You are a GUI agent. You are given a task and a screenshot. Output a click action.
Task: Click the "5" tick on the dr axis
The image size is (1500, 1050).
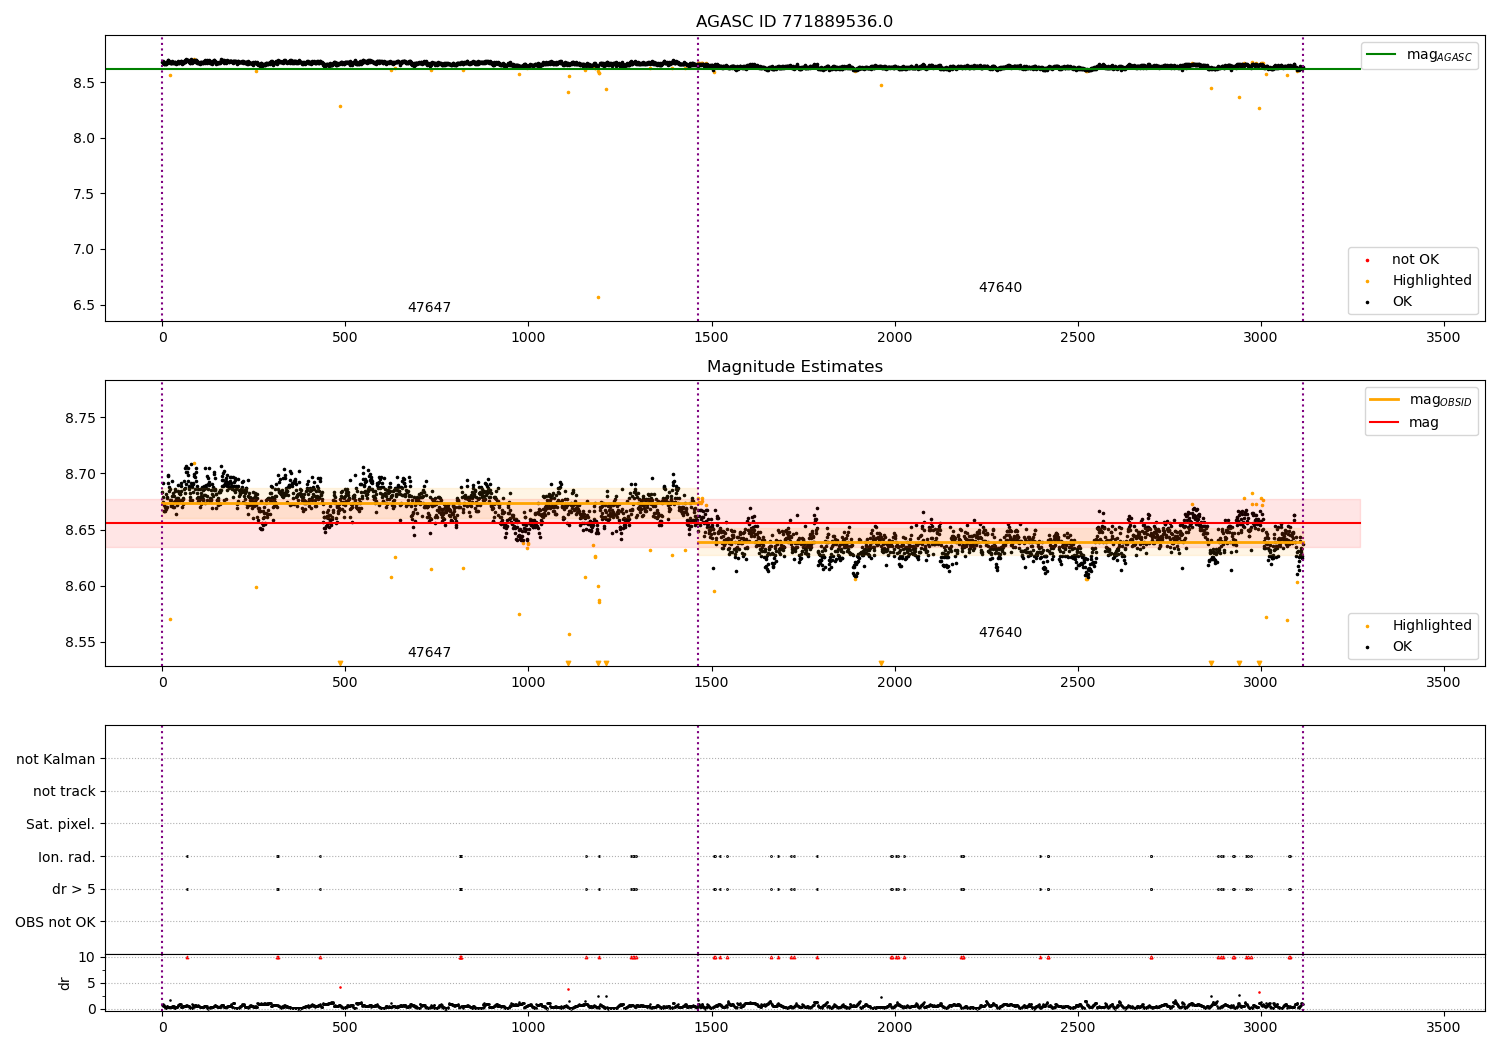point(91,983)
